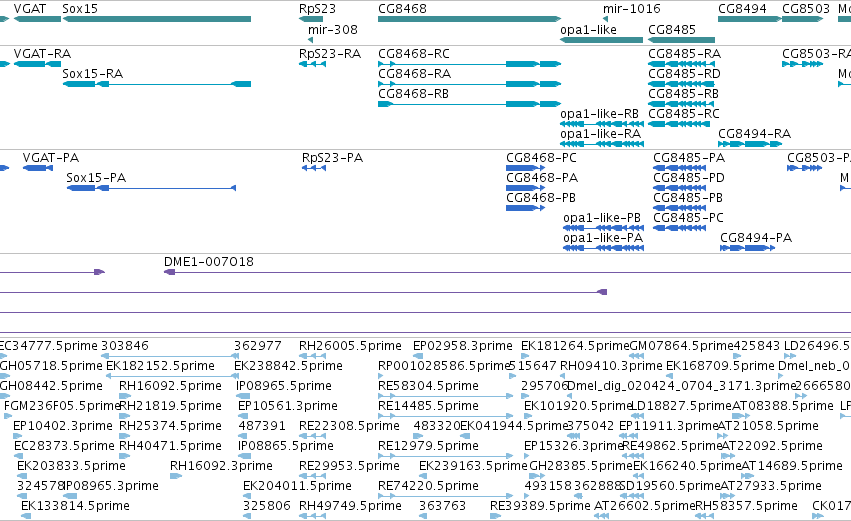Click the CG8485-PA protein label
The height and width of the screenshot is (521, 851).
pyautogui.click(x=689, y=157)
